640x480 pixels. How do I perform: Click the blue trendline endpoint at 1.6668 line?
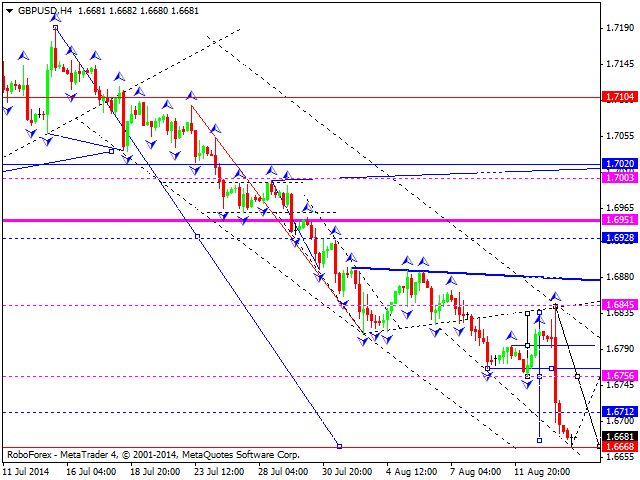pyautogui.click(x=340, y=446)
